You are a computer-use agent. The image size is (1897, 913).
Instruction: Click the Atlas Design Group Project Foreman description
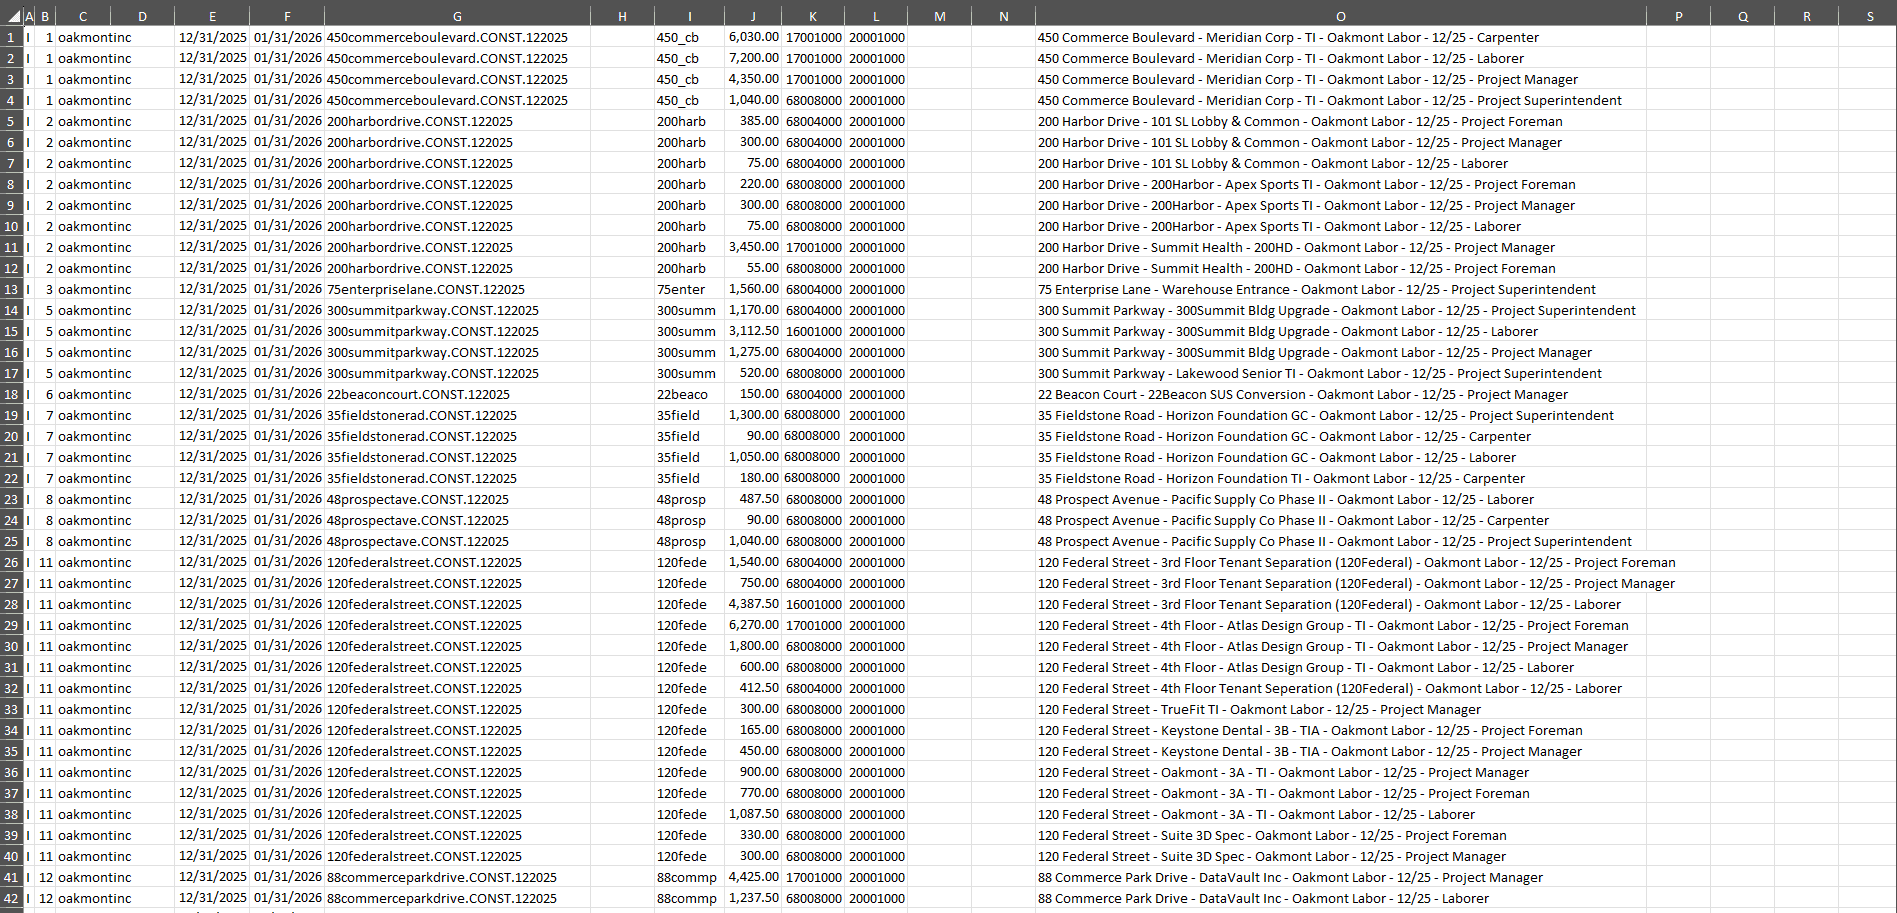coord(1340,625)
